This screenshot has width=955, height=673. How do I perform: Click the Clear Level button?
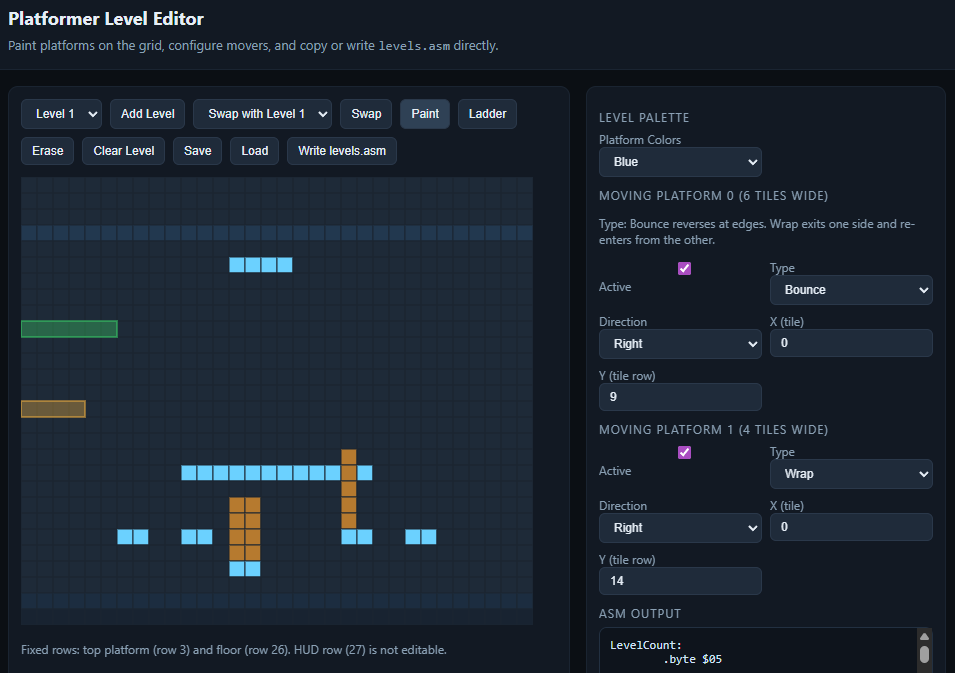pos(123,150)
